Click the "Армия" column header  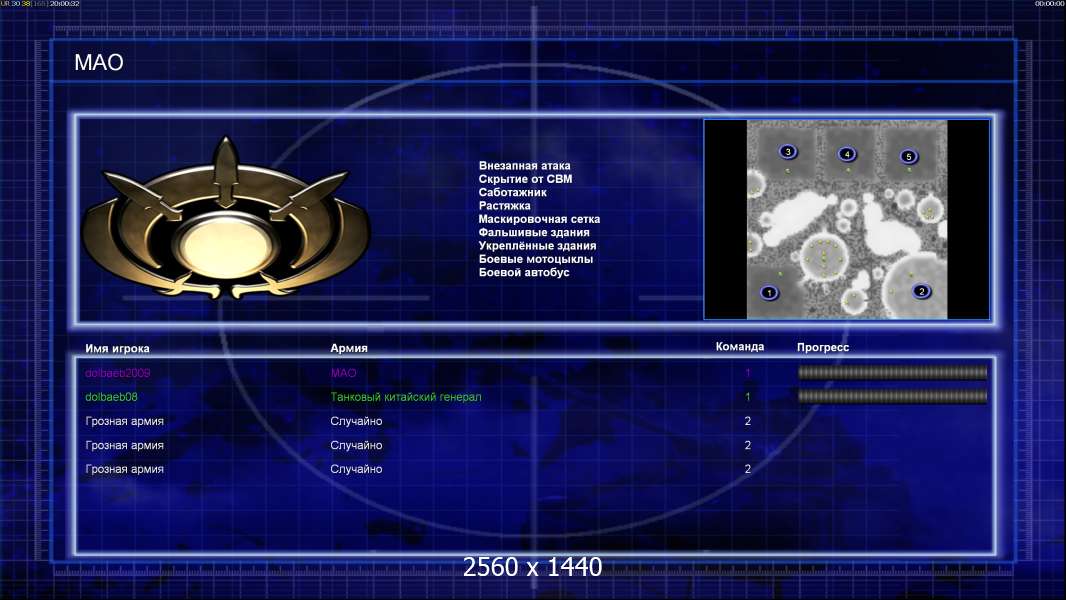[x=349, y=348]
